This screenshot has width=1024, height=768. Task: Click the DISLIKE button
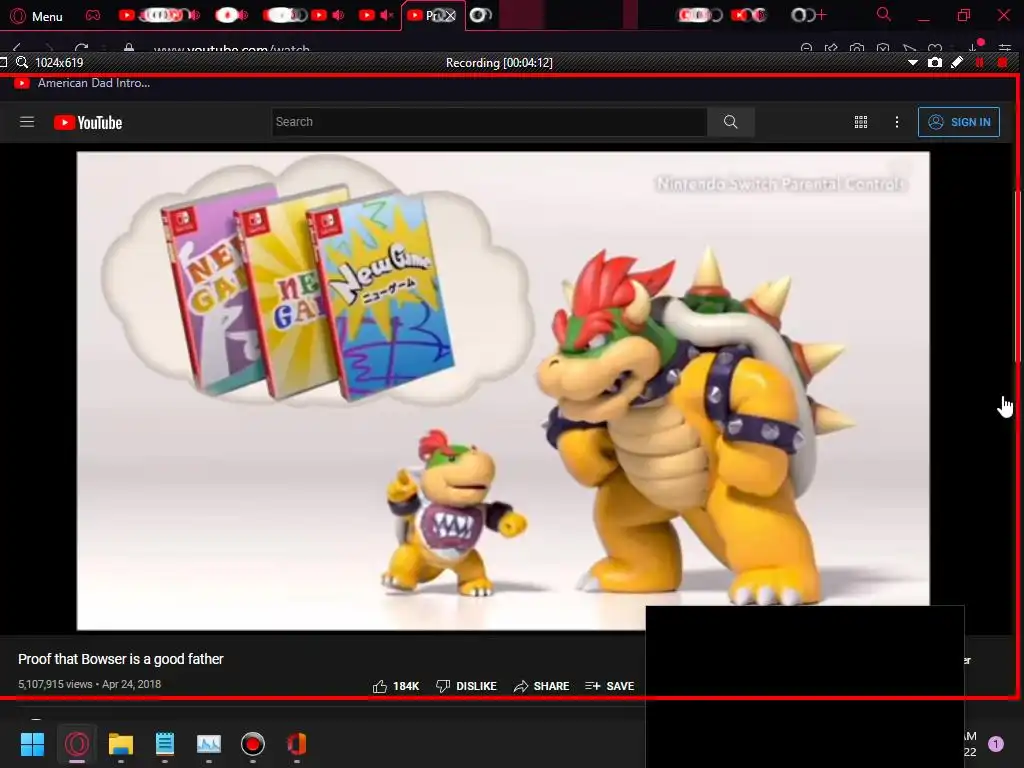tap(466, 686)
